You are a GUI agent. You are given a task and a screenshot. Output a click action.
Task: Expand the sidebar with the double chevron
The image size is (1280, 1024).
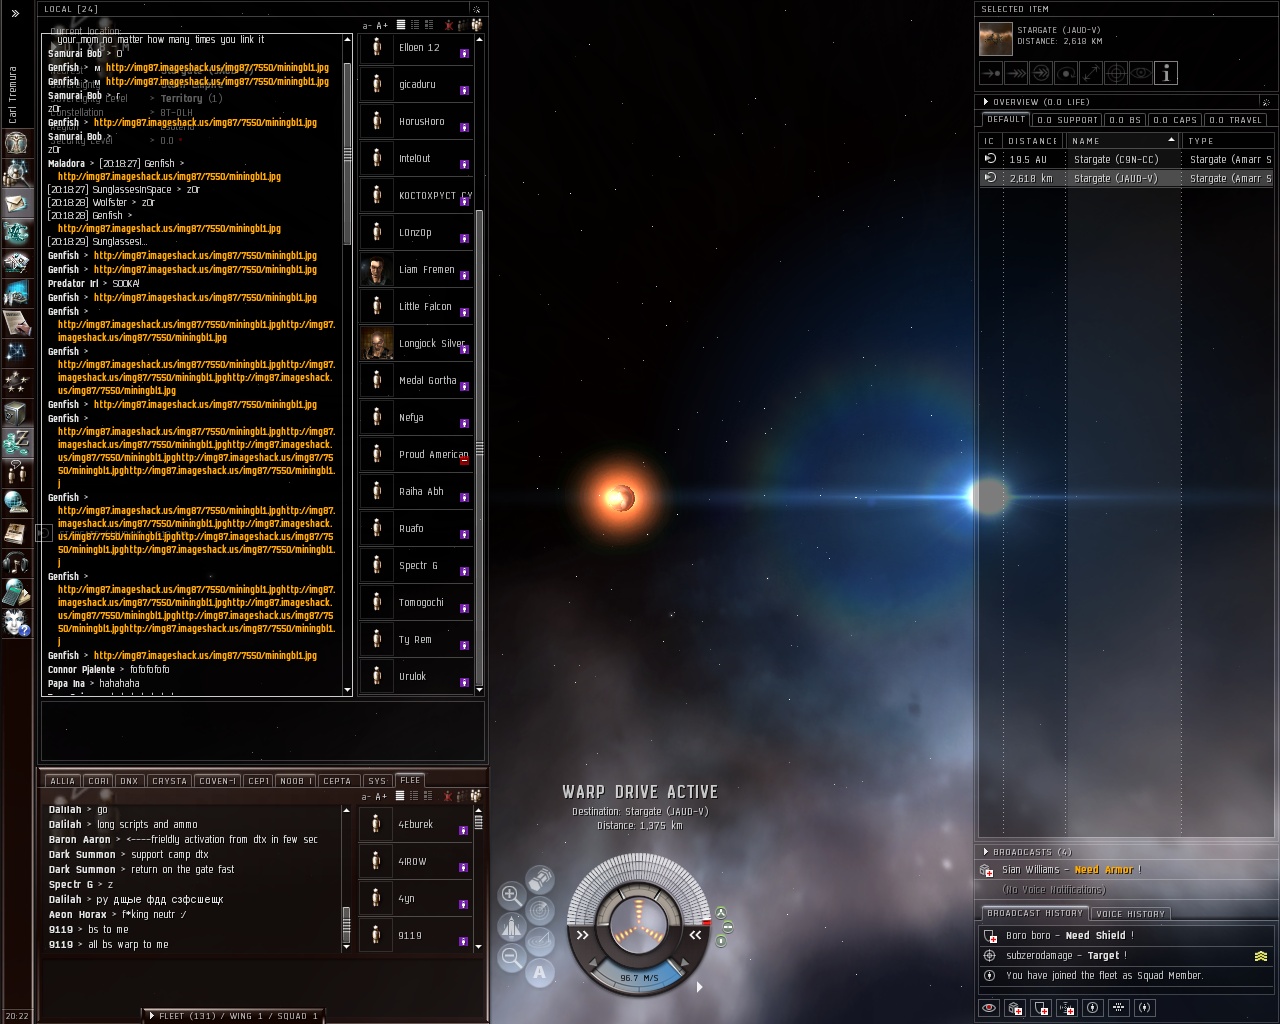15,14
